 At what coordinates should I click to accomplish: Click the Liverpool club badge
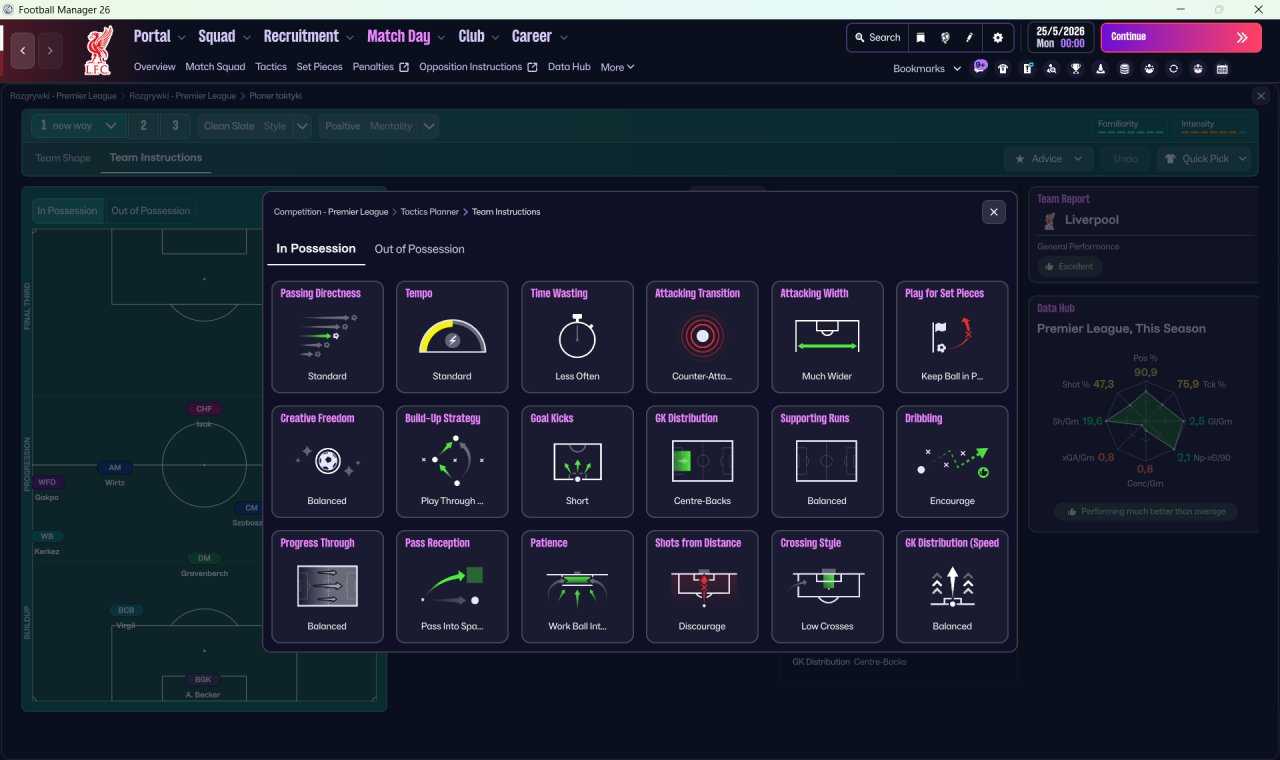pos(98,50)
